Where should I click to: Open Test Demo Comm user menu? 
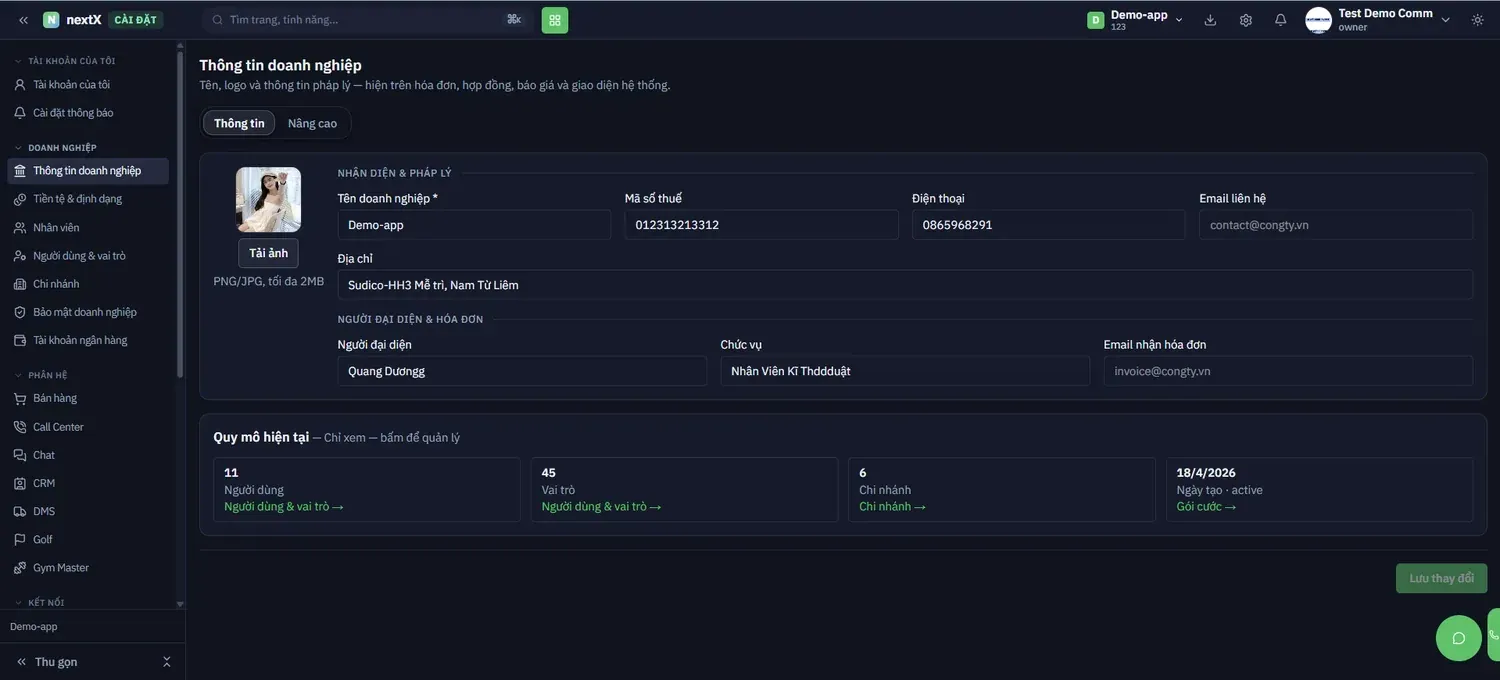click(1378, 20)
